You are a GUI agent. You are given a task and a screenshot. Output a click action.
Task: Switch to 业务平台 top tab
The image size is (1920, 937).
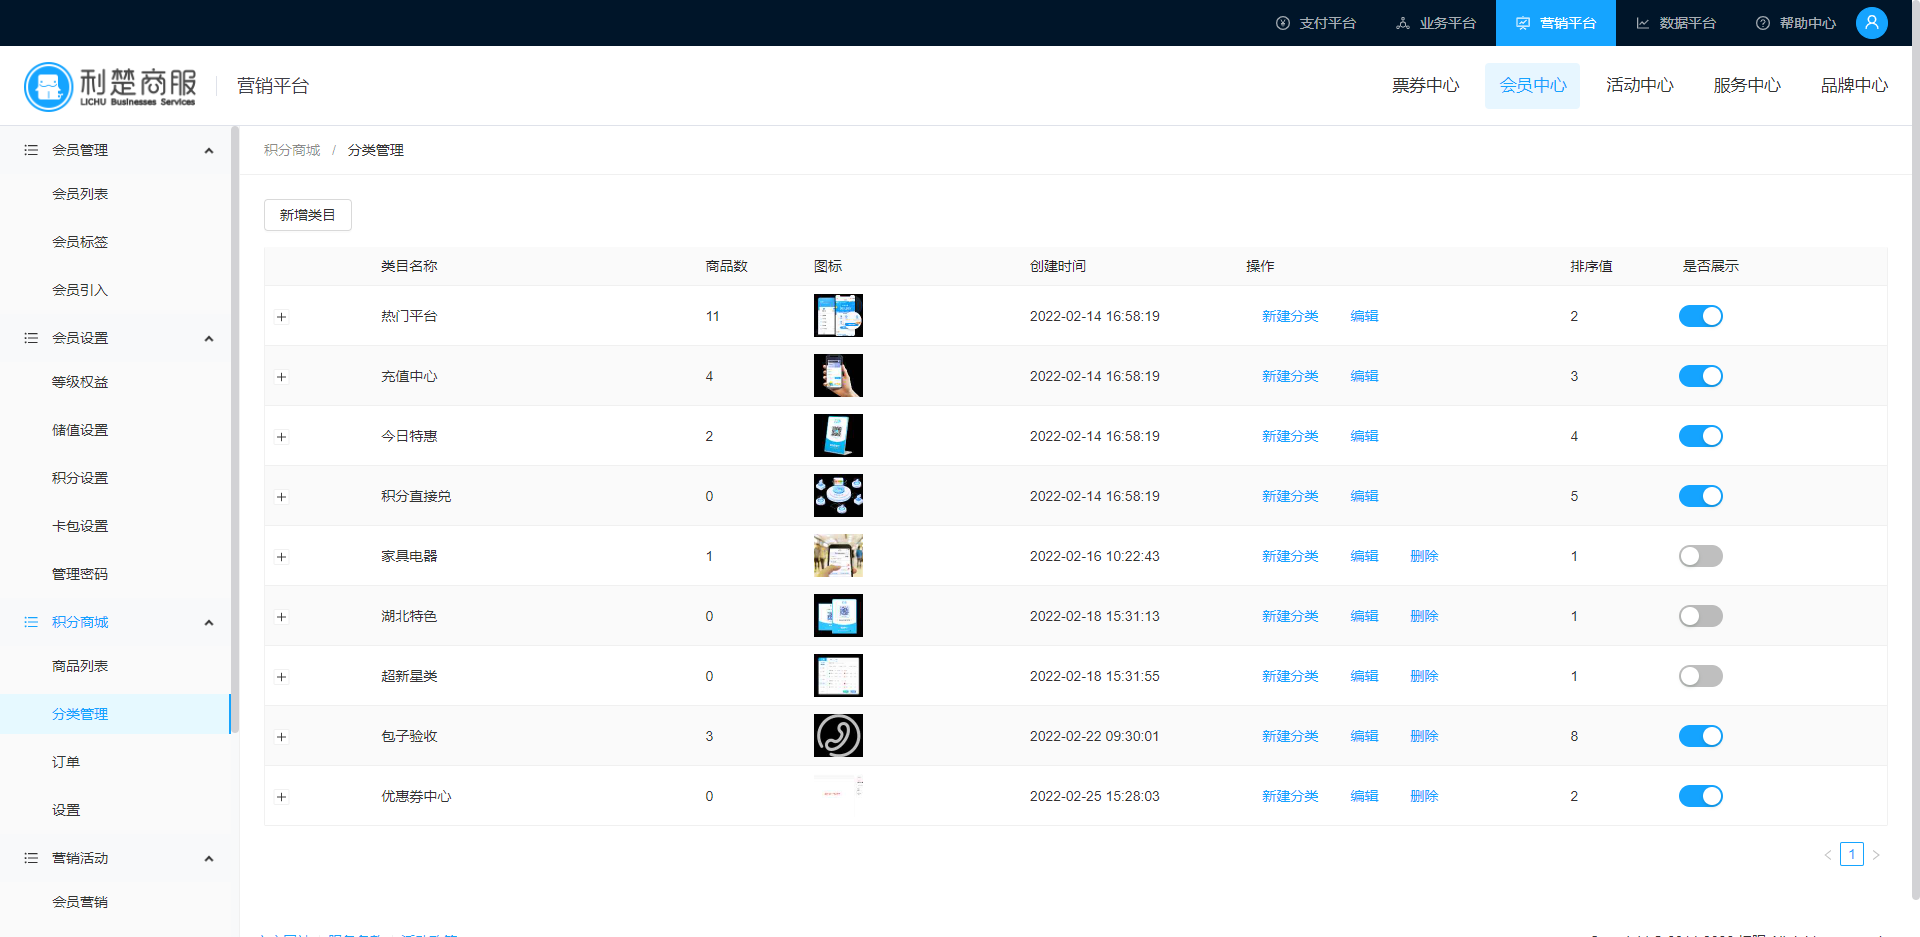[x=1436, y=23]
